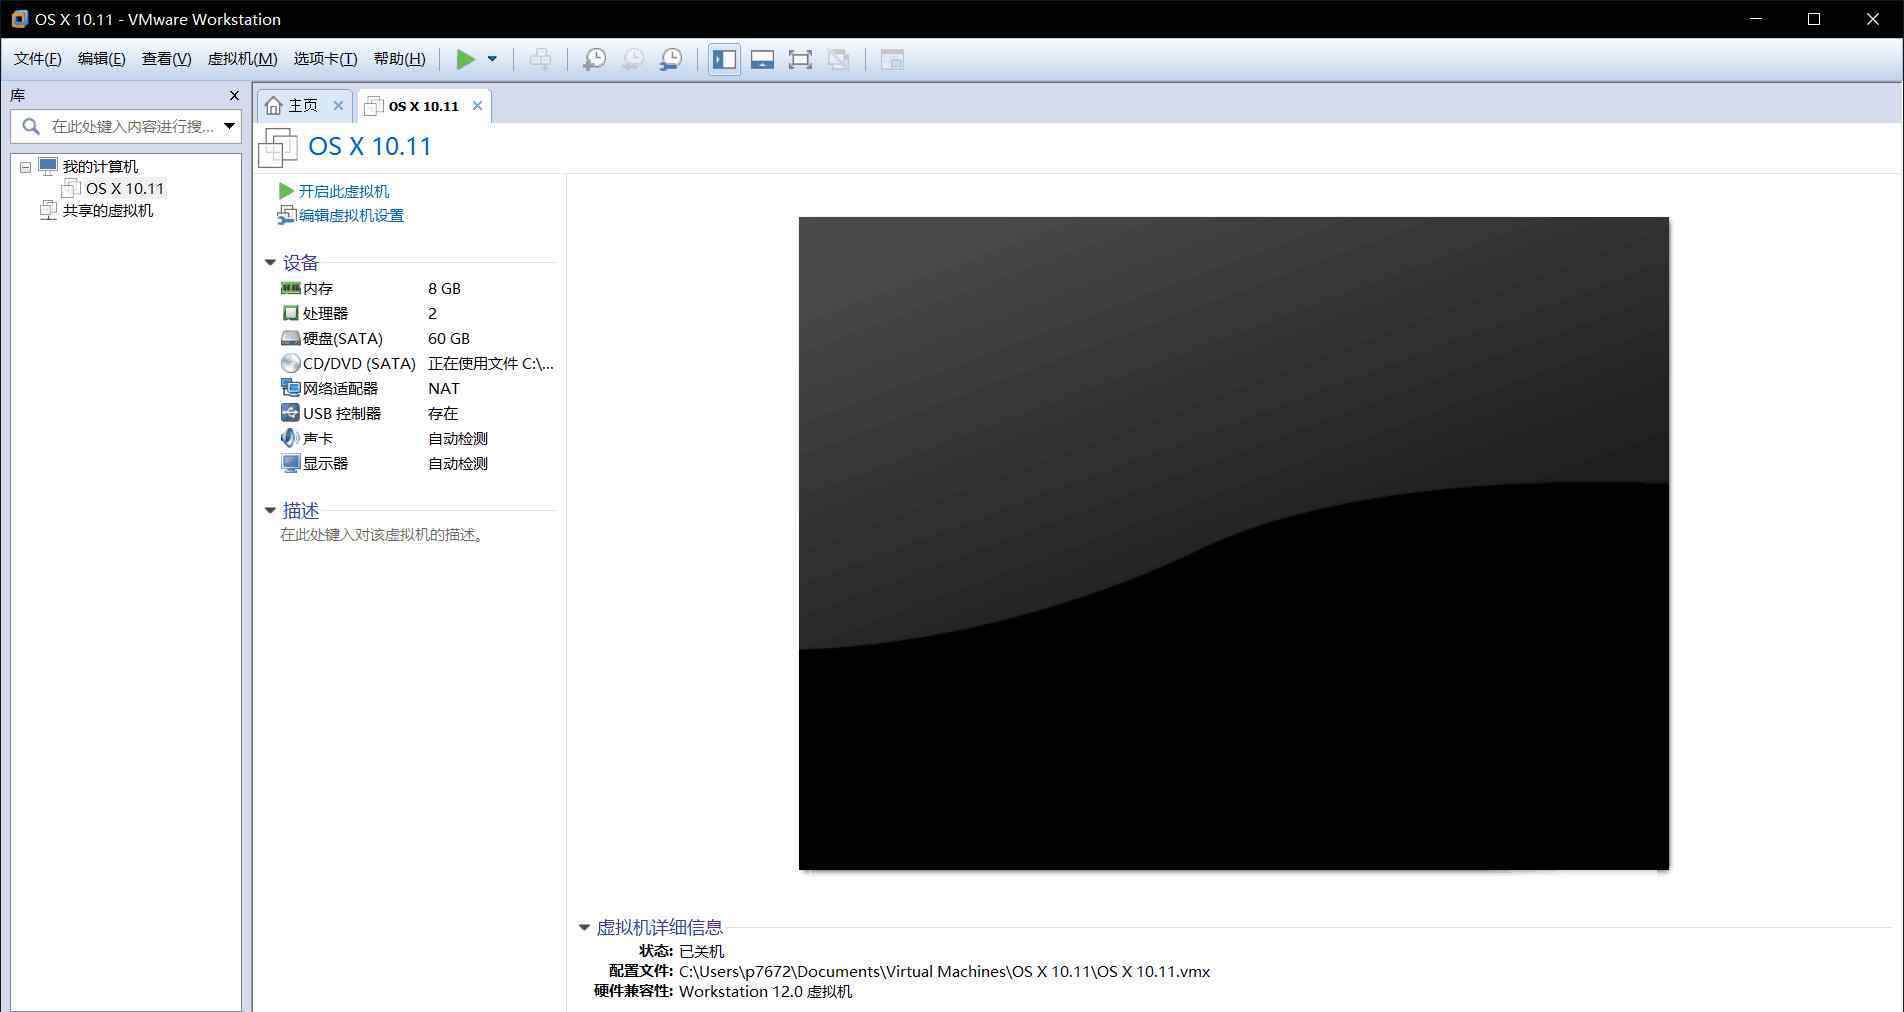Click the description text field placeholder
Viewport: 1904px width, 1012px height.
[384, 535]
